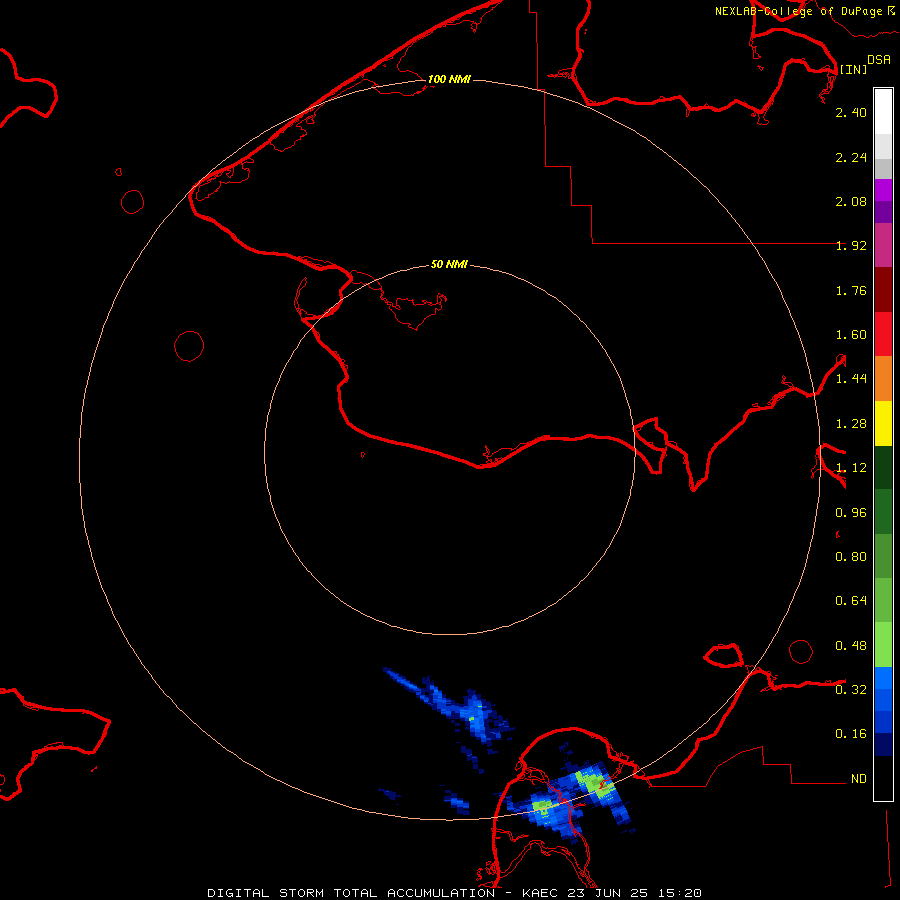Pick the bright red swatch beside 1.60
Image resolution: width=900 pixels, height=900 pixels.
click(883, 333)
